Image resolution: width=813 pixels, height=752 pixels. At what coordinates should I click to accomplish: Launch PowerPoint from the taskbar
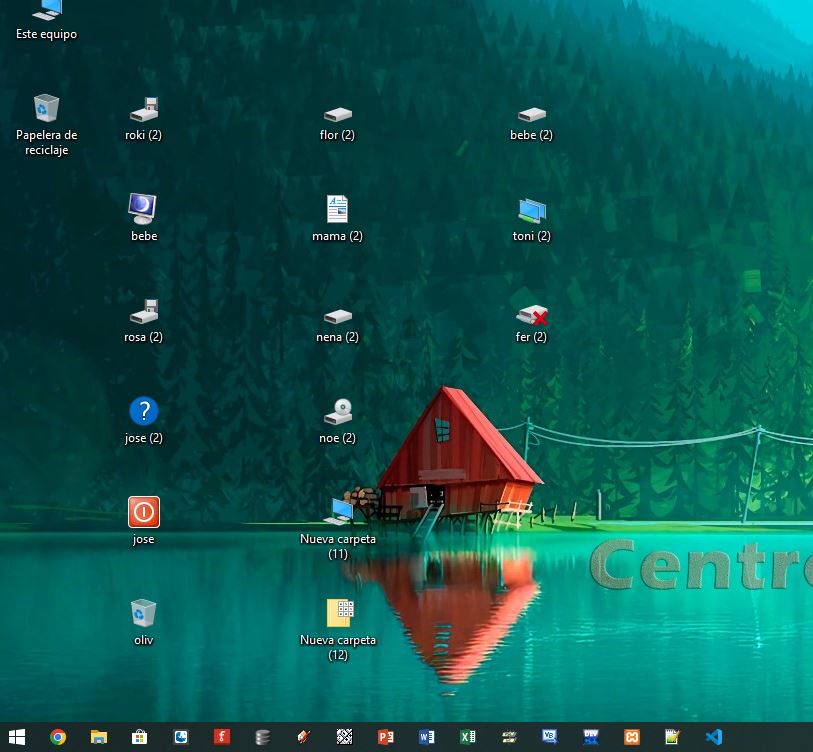tap(386, 737)
